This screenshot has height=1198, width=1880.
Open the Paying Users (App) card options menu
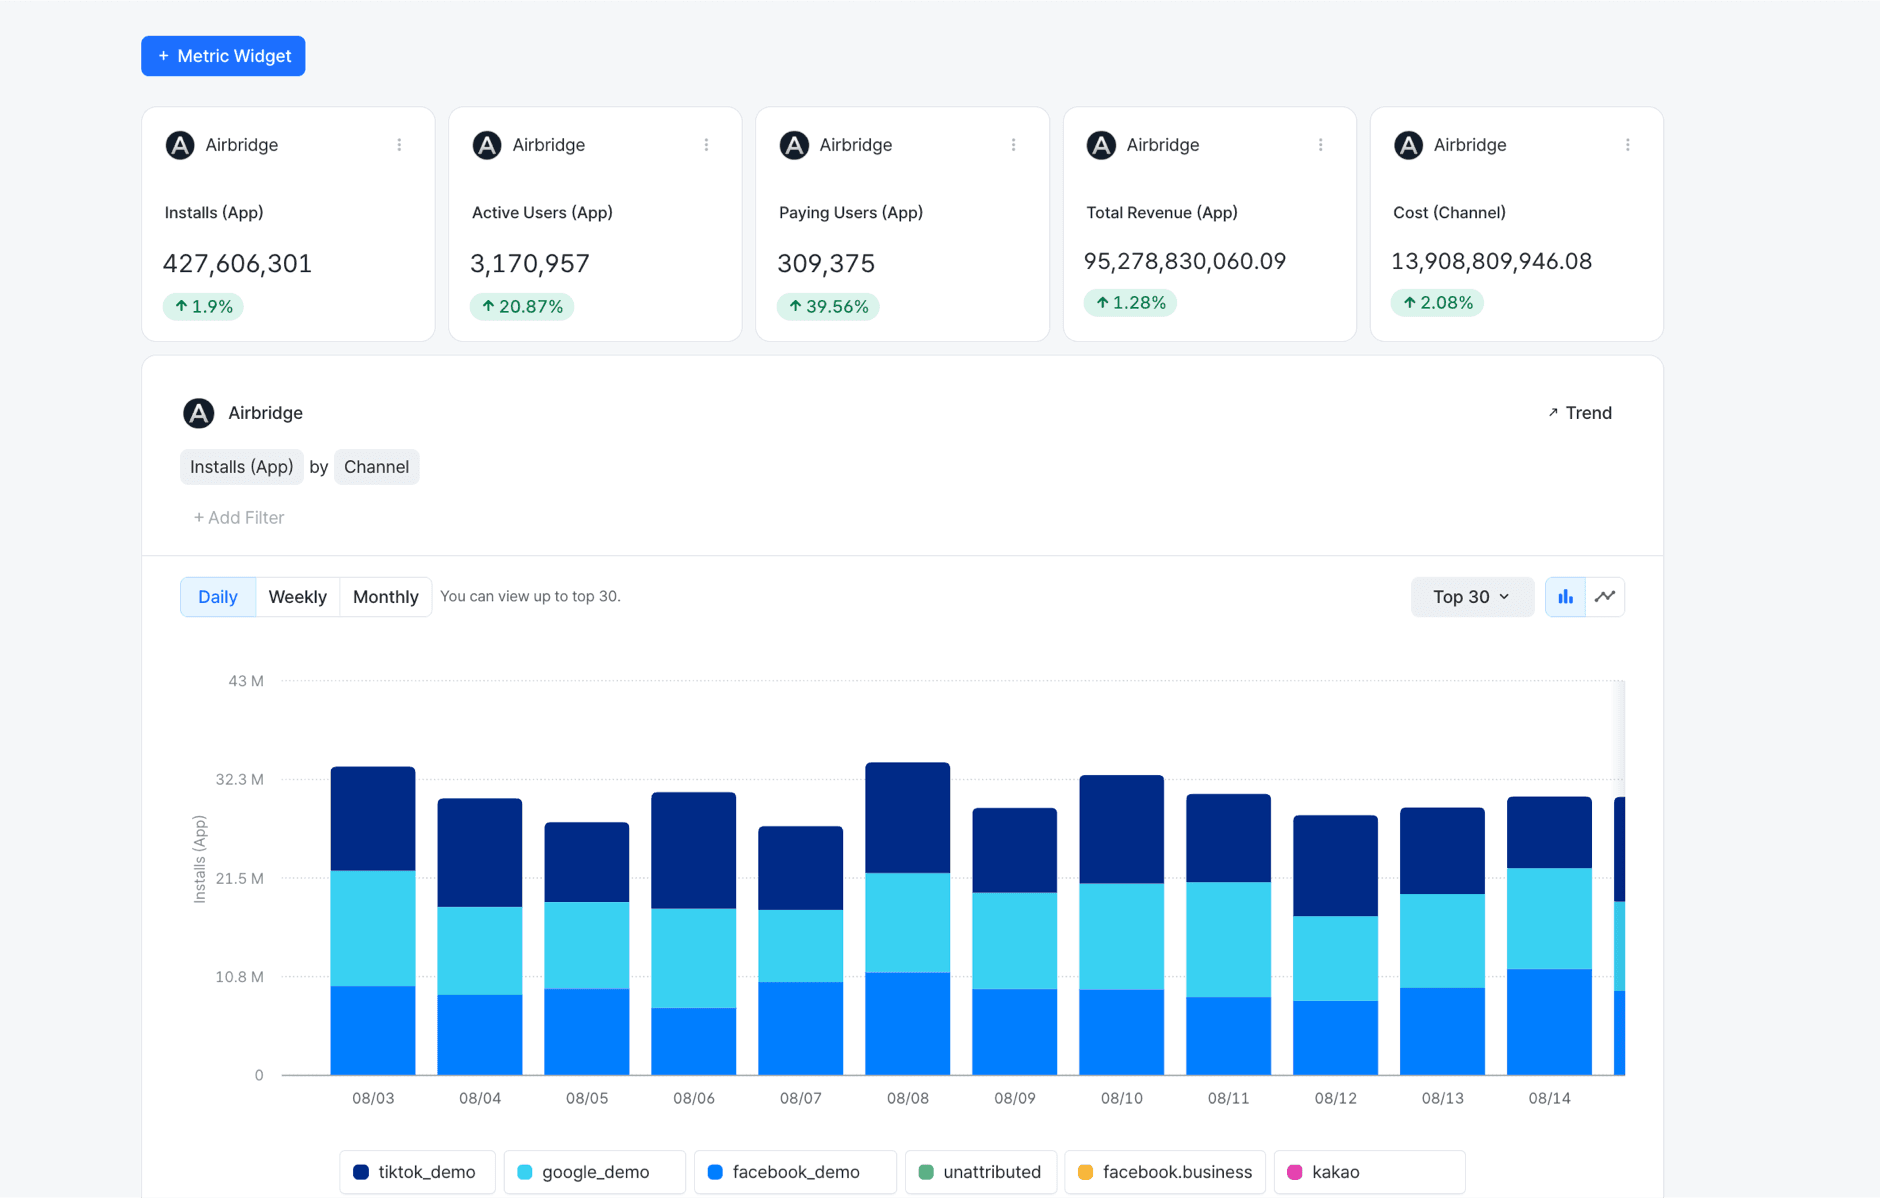(x=1013, y=145)
